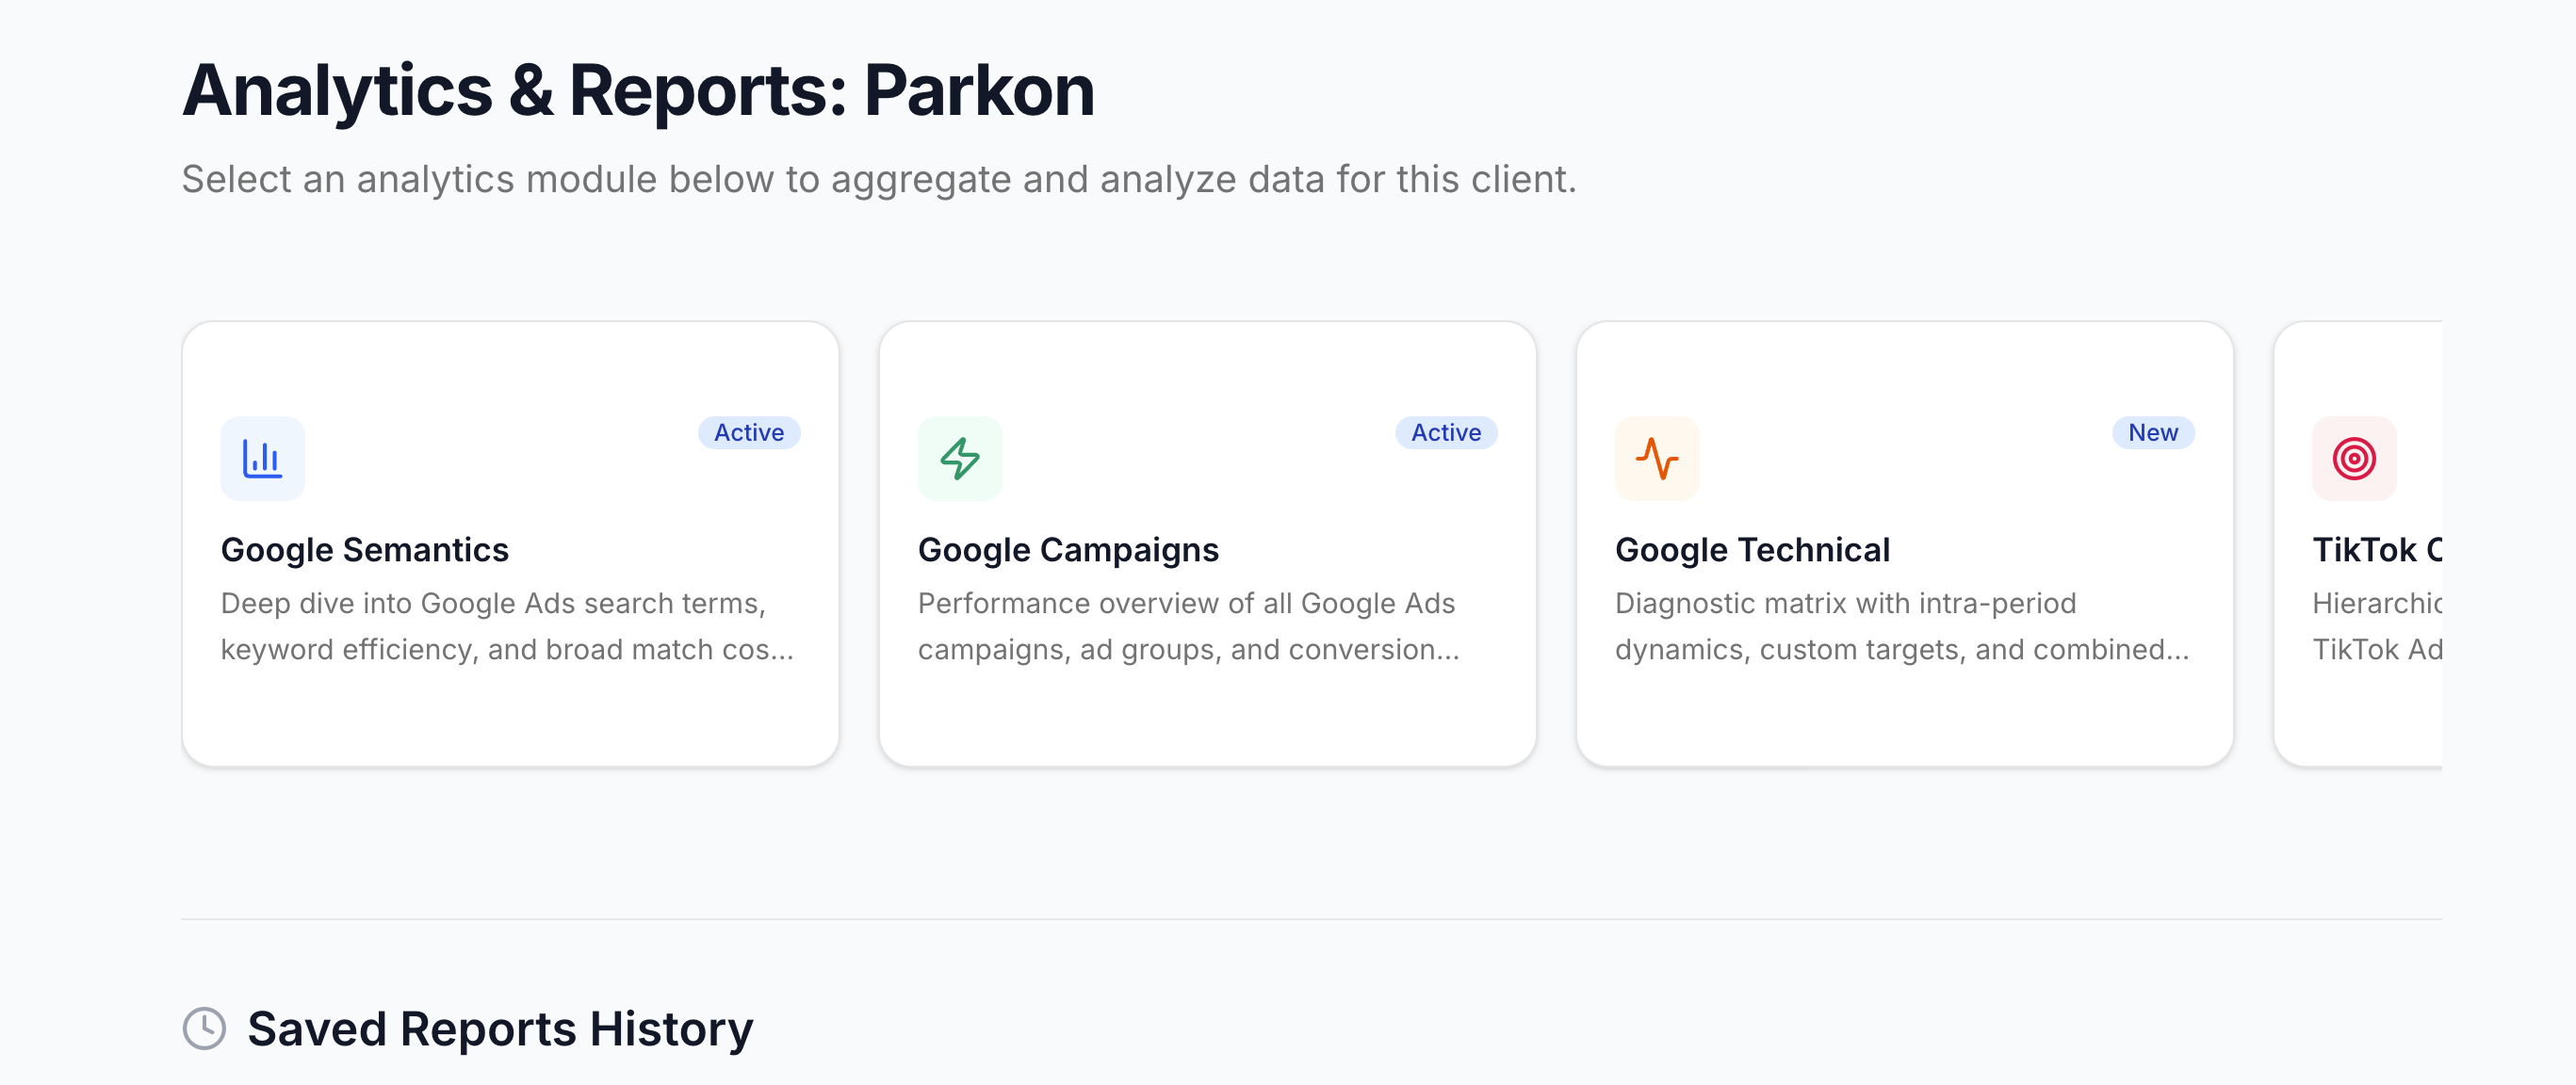This screenshot has height=1085, width=2576.
Task: Open the Google Semantics analytics module
Action: [x=510, y=543]
